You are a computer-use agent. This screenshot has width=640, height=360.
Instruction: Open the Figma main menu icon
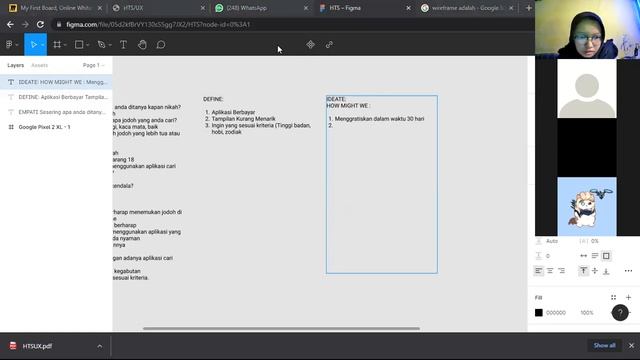pos(9,44)
